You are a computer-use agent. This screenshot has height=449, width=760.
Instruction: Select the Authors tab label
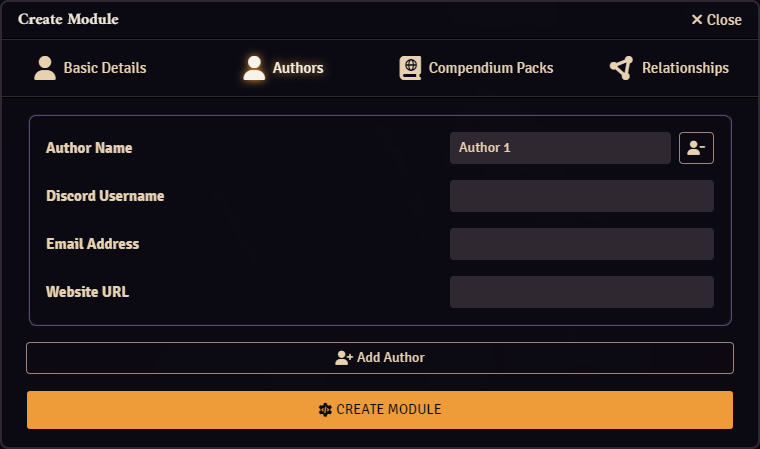click(298, 68)
